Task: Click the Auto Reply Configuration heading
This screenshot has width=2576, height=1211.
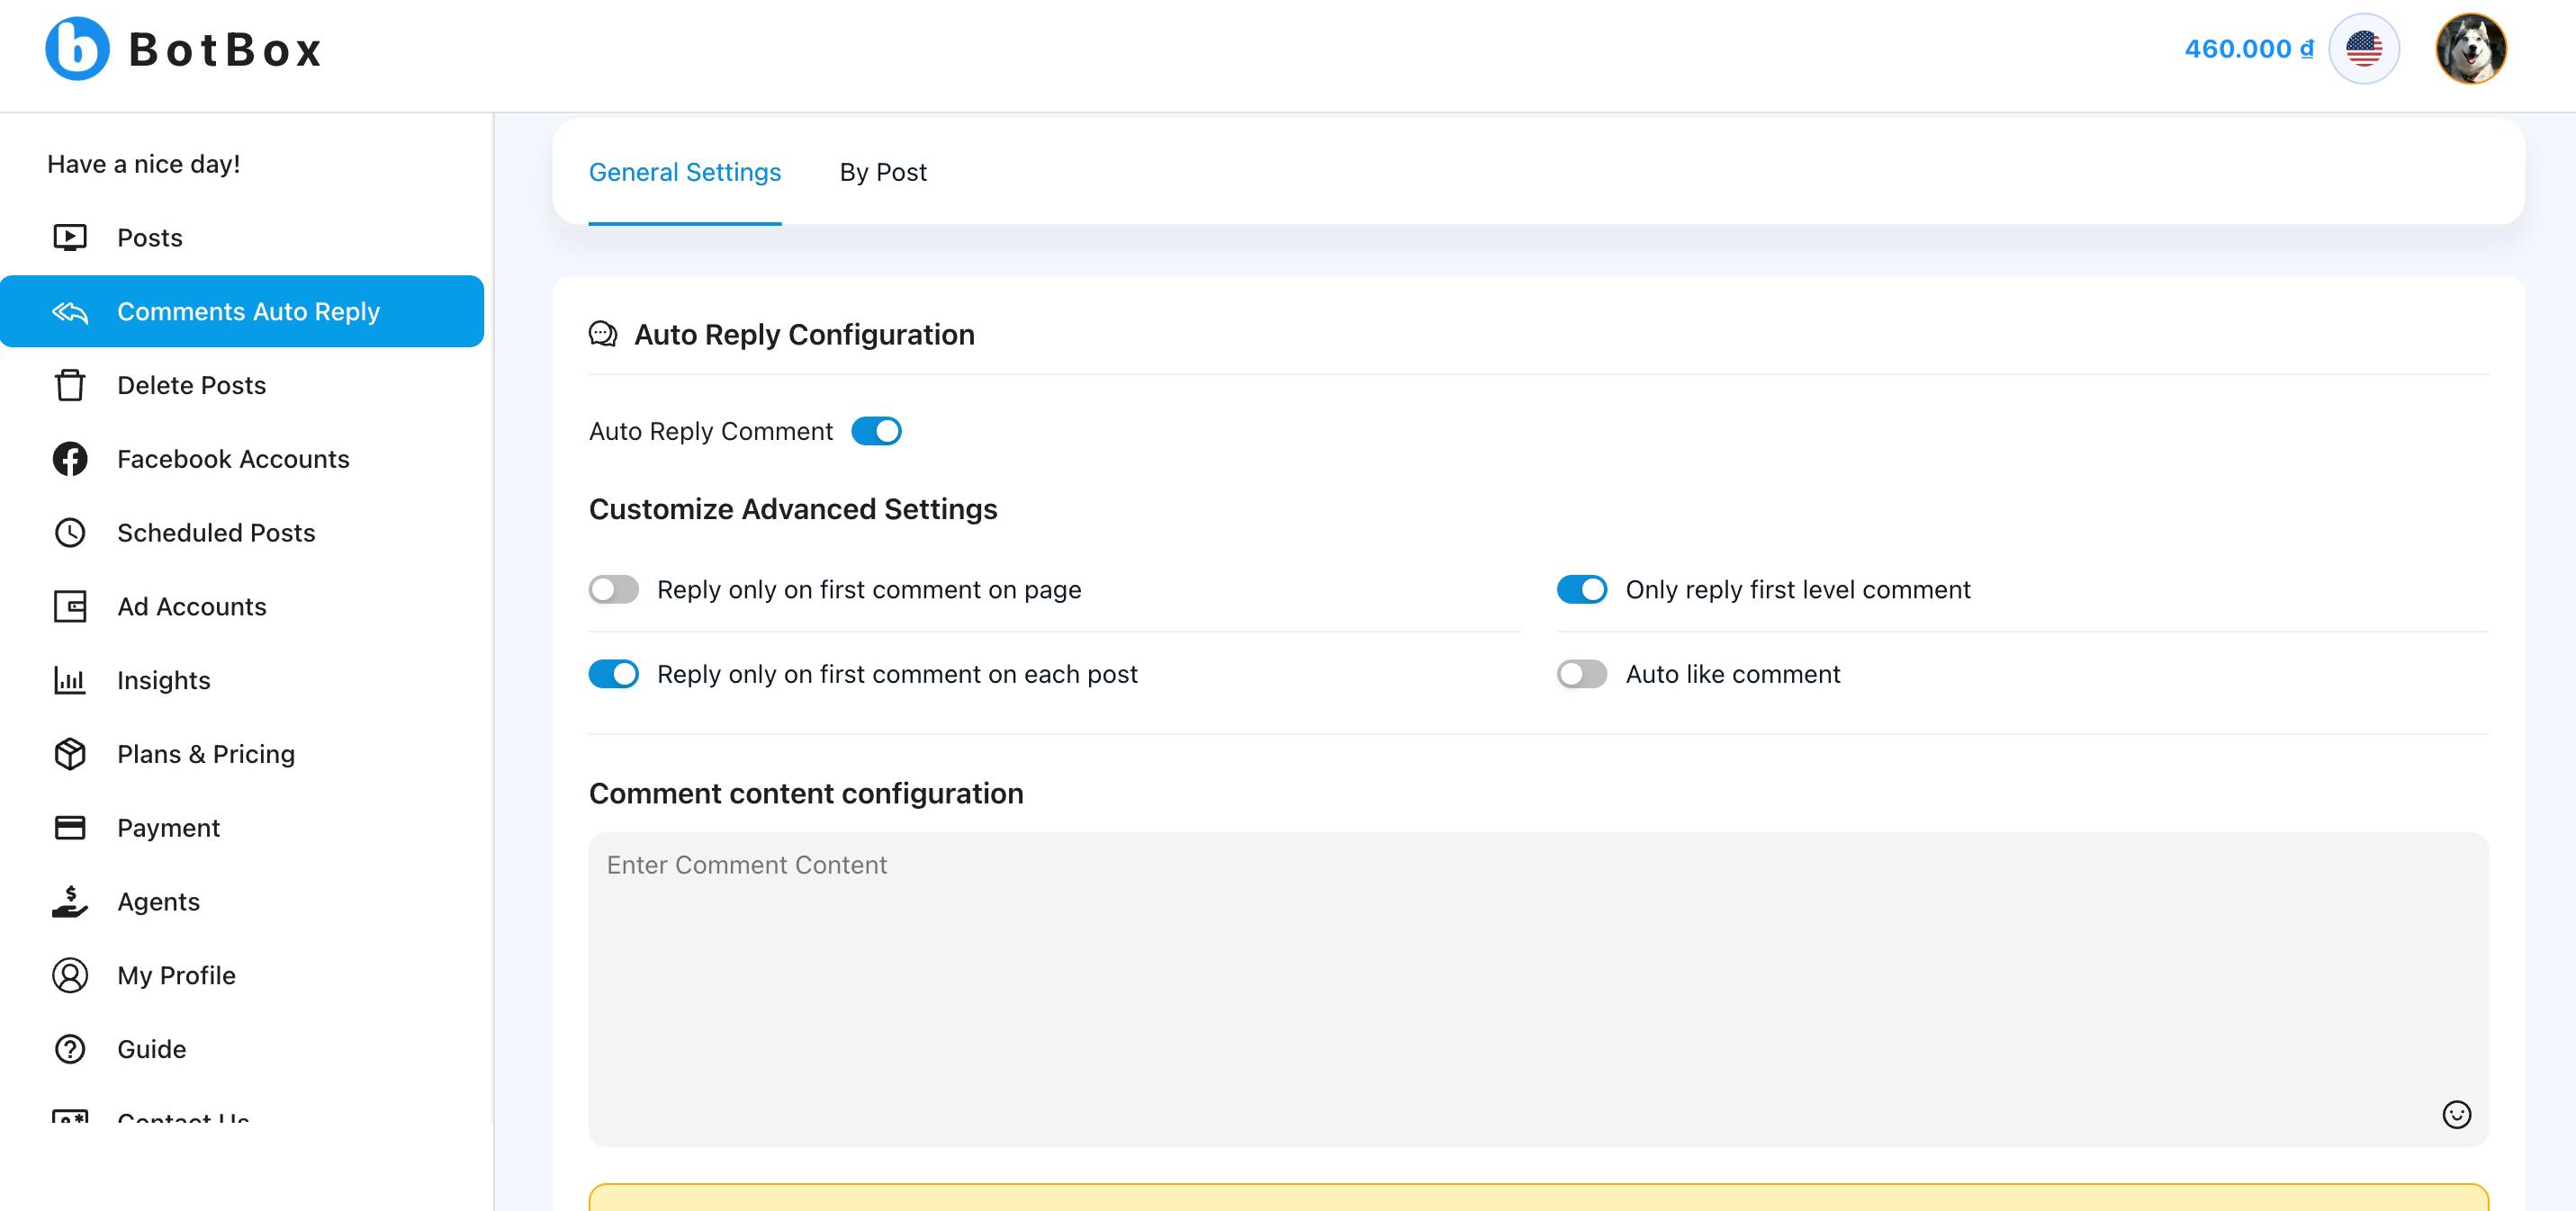Action: coord(804,334)
